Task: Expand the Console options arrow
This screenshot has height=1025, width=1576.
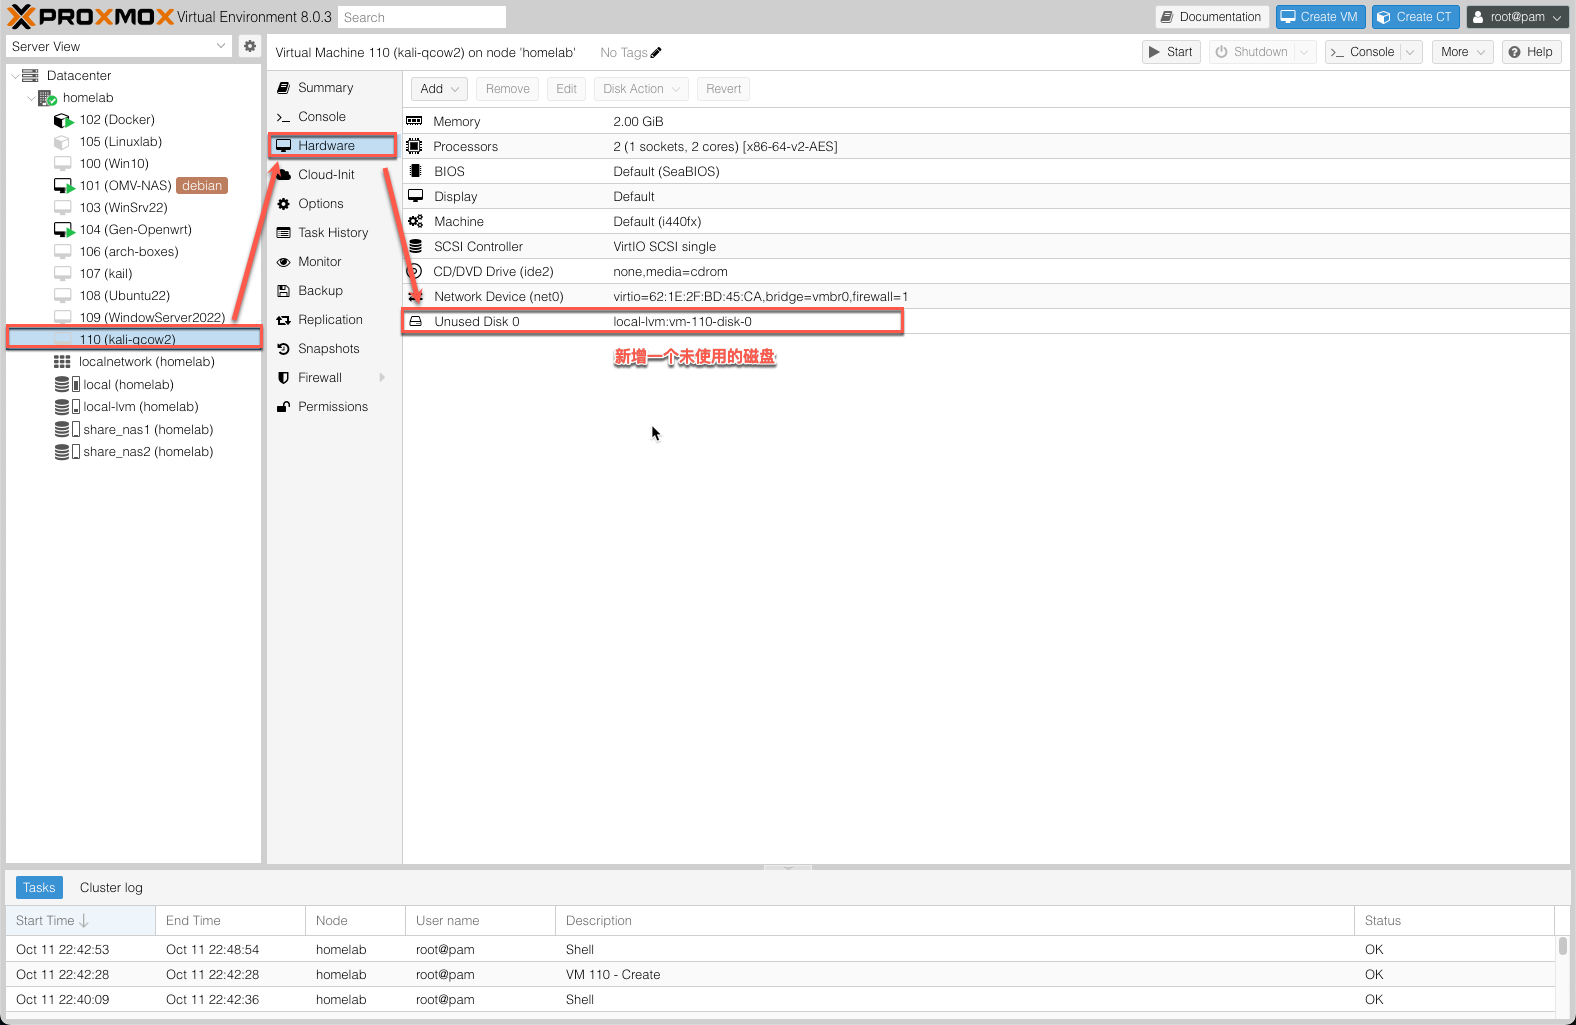Action: [x=1411, y=52]
